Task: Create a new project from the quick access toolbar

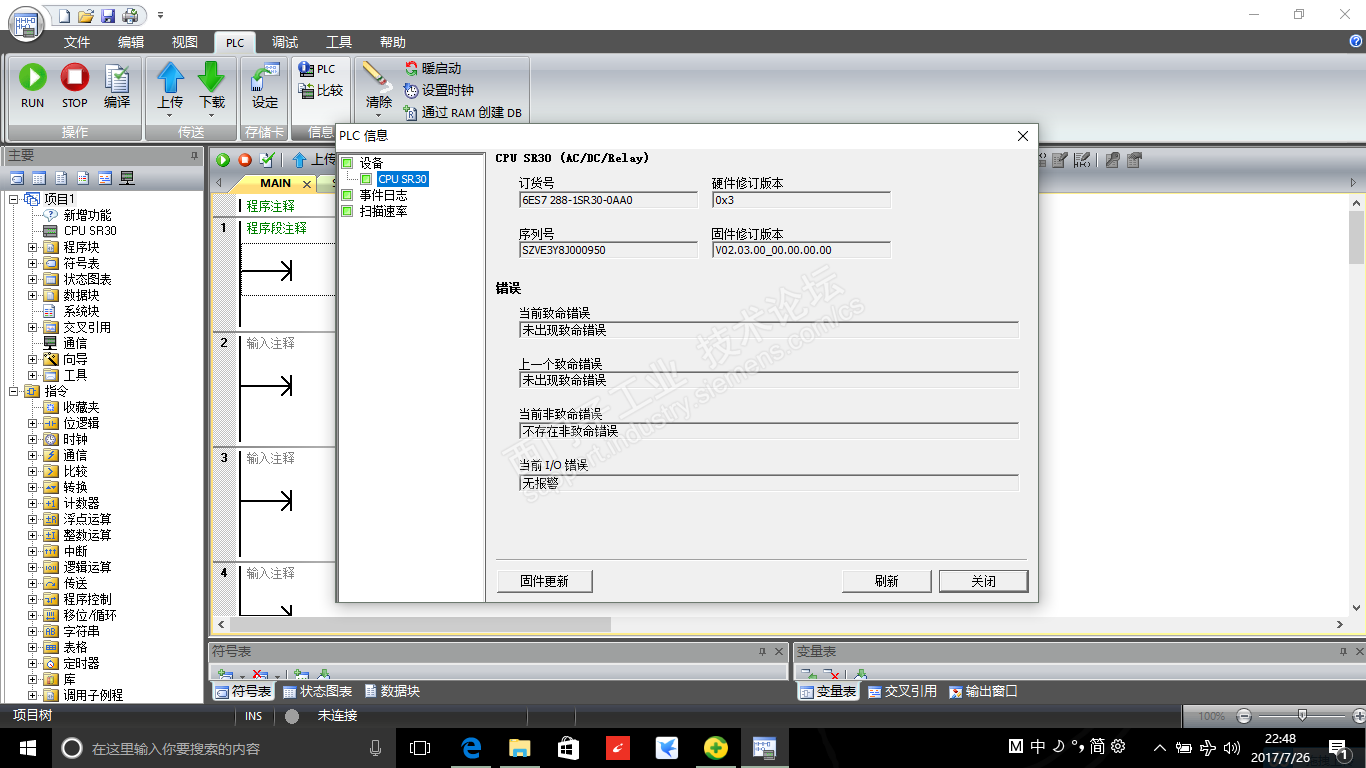Action: coord(64,15)
